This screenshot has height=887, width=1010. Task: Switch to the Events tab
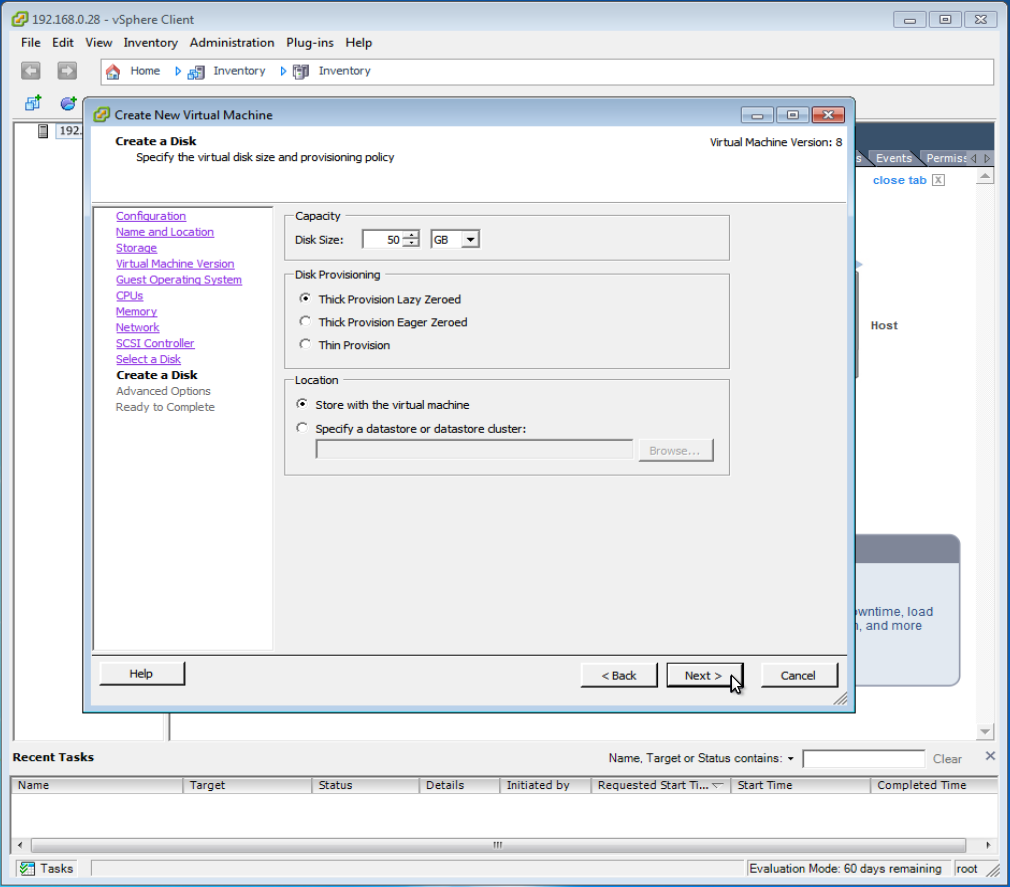coord(893,158)
